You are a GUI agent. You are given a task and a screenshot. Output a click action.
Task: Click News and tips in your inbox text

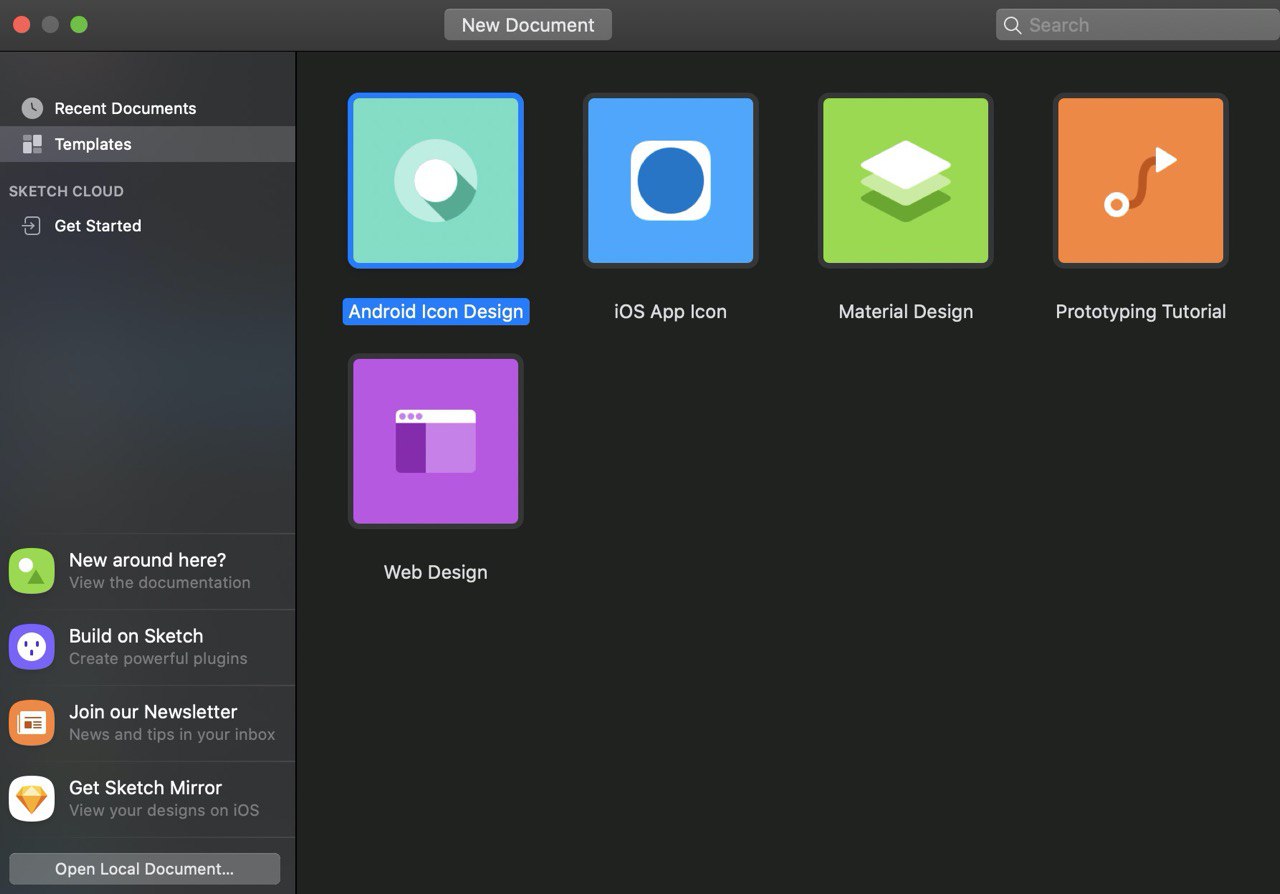click(172, 735)
